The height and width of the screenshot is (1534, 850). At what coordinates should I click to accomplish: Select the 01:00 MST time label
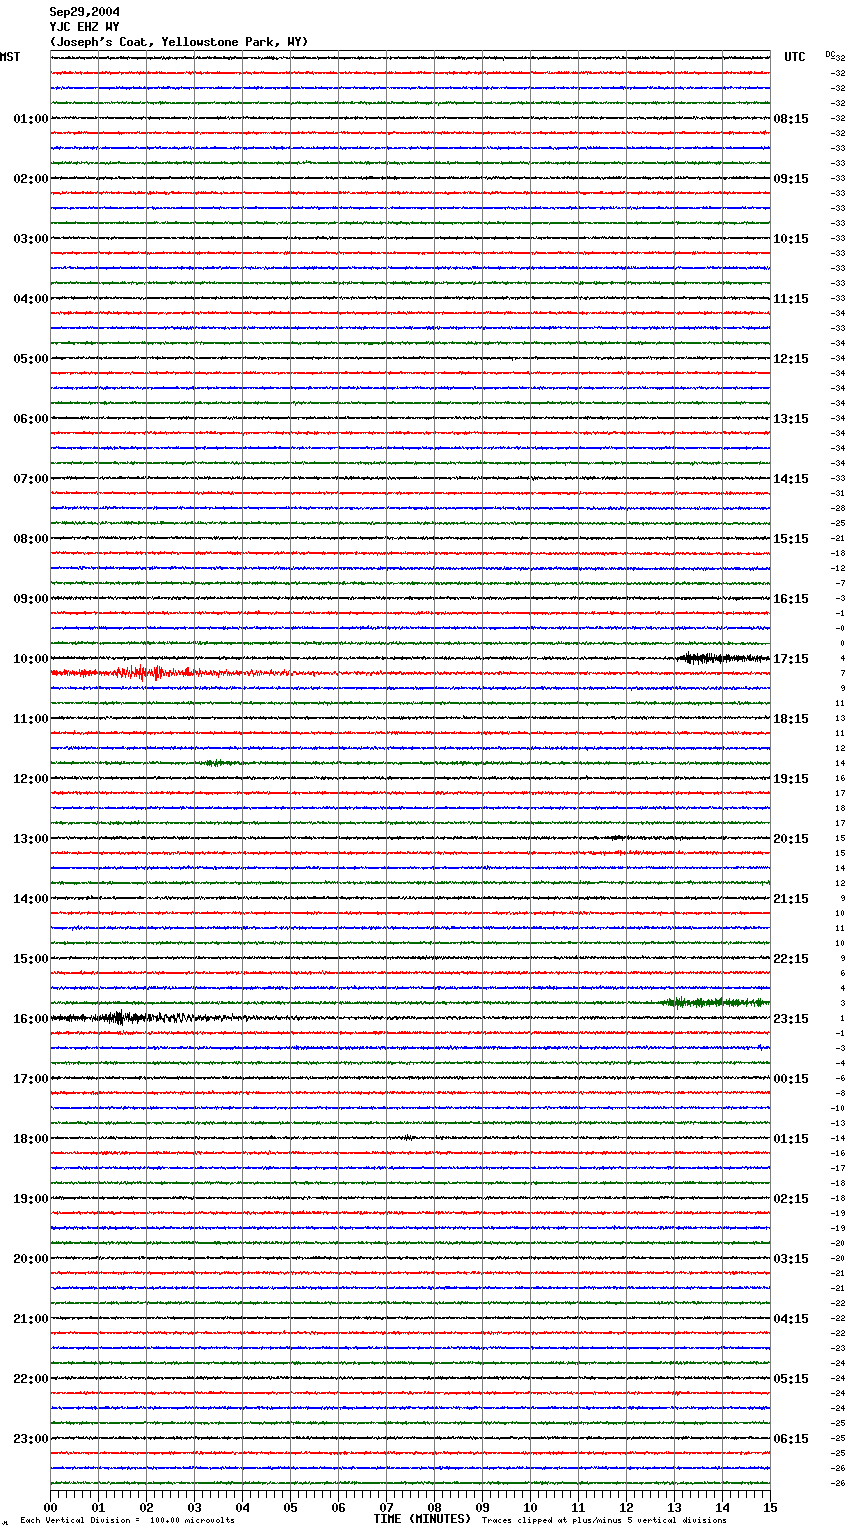tap(31, 119)
